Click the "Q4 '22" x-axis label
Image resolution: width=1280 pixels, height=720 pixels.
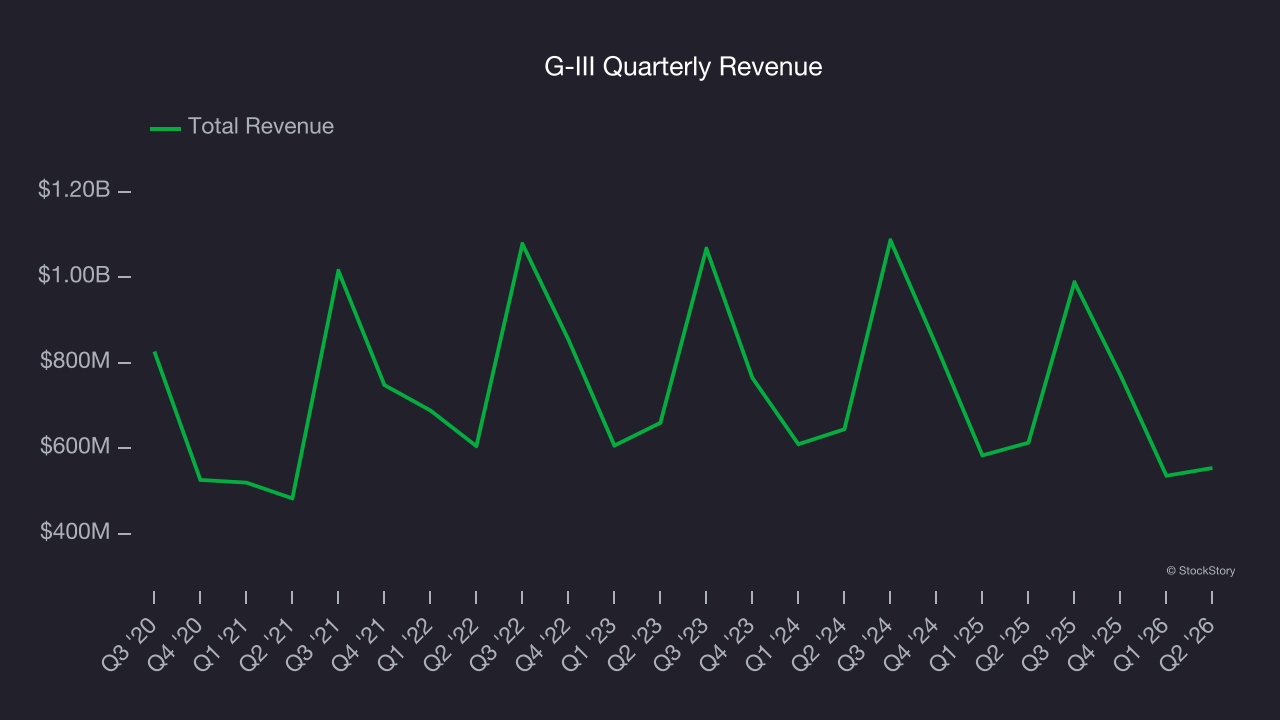[546, 645]
